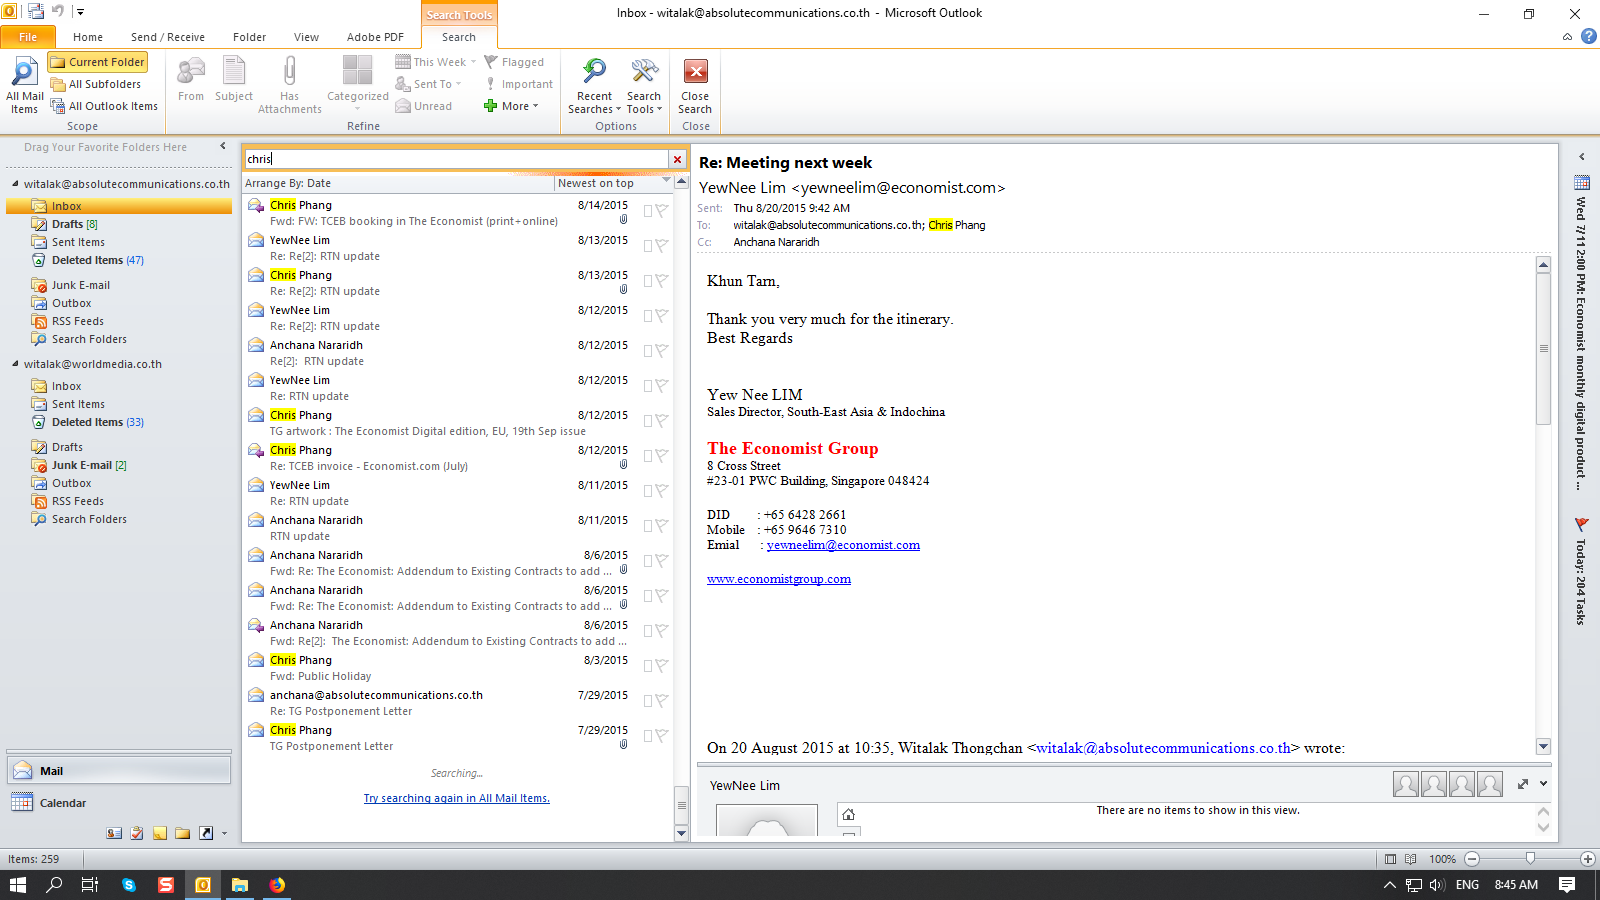Open File Explorer from the taskbar
Screen dimensions: 1600x900
pyautogui.click(x=240, y=885)
